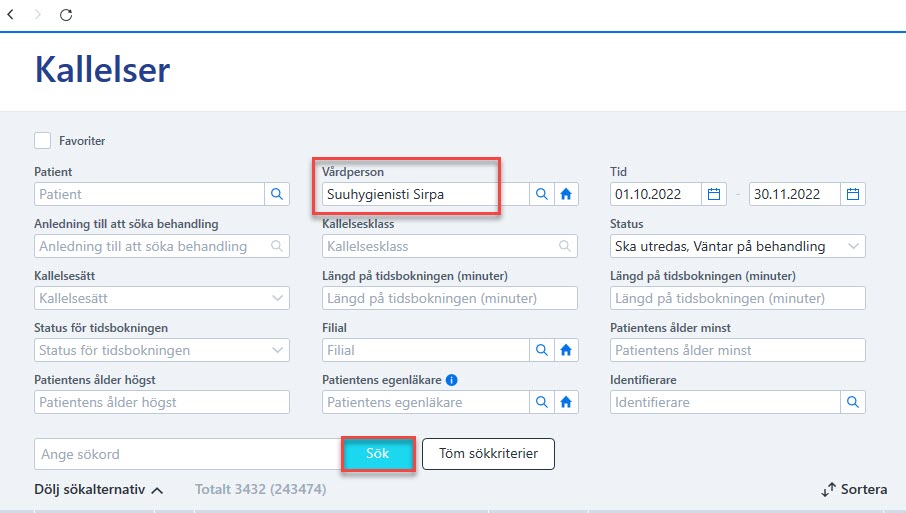Click the Kallelser page heading
This screenshot has height=513, width=906.
pyautogui.click(x=102, y=70)
